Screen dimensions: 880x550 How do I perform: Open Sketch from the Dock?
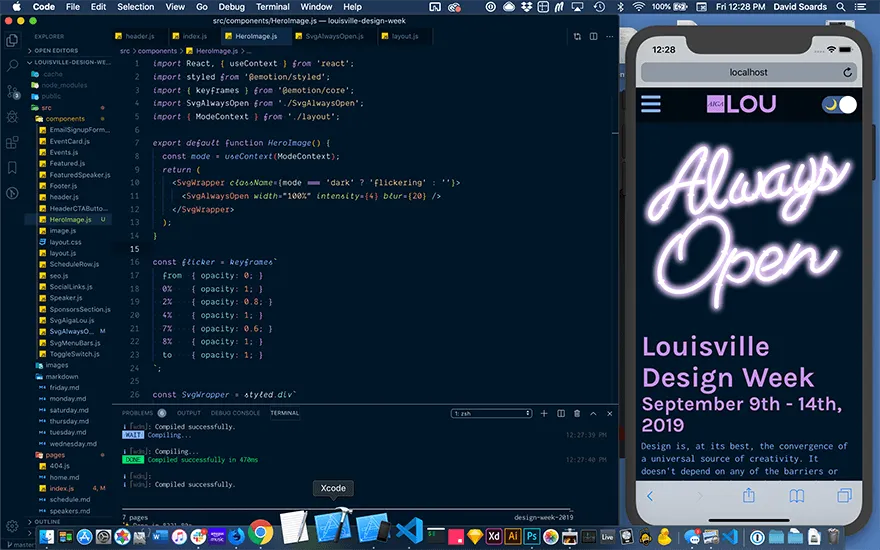[475, 536]
